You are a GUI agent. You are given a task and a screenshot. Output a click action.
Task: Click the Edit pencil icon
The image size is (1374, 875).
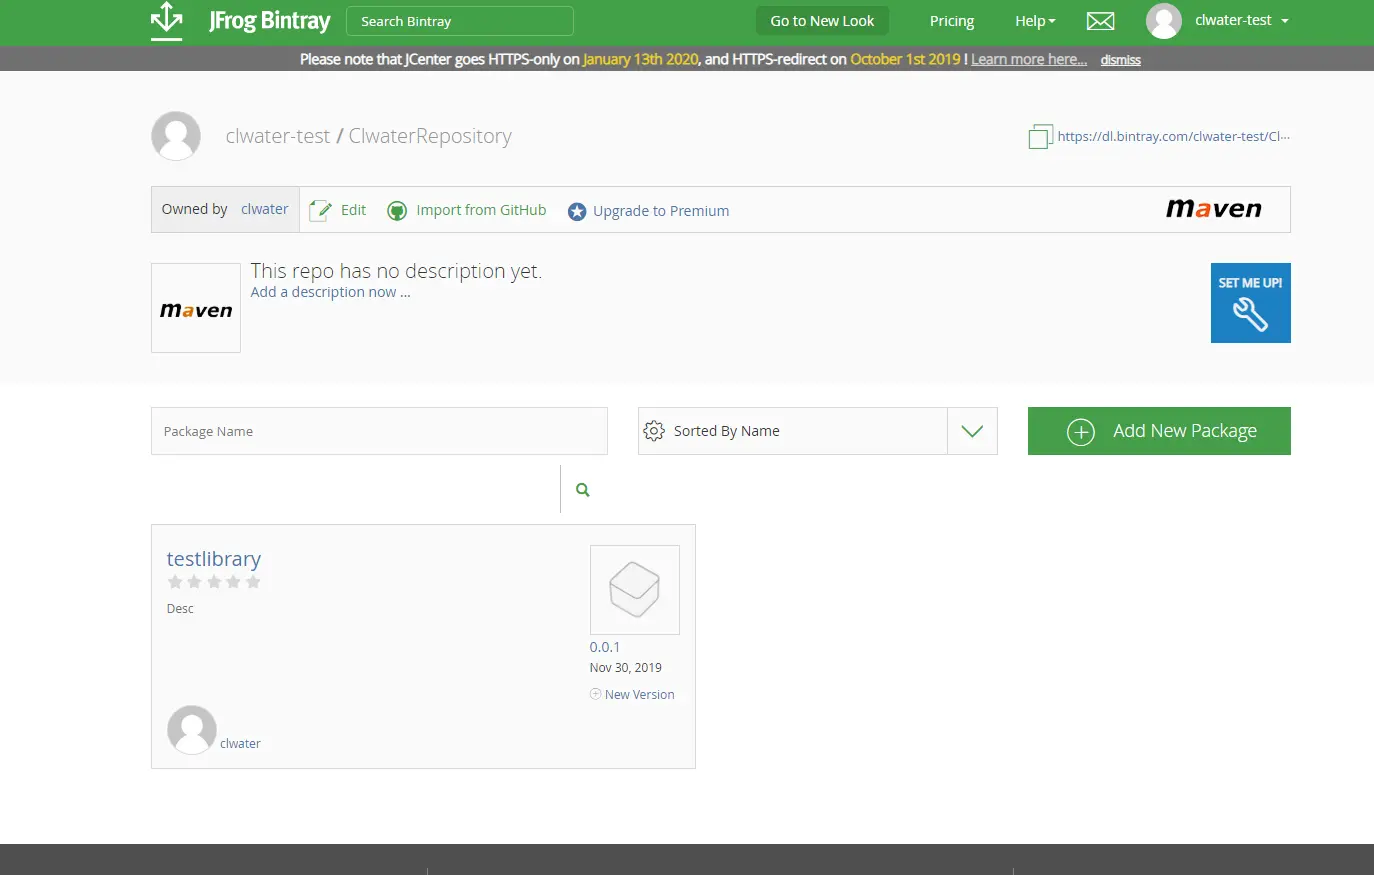click(320, 210)
